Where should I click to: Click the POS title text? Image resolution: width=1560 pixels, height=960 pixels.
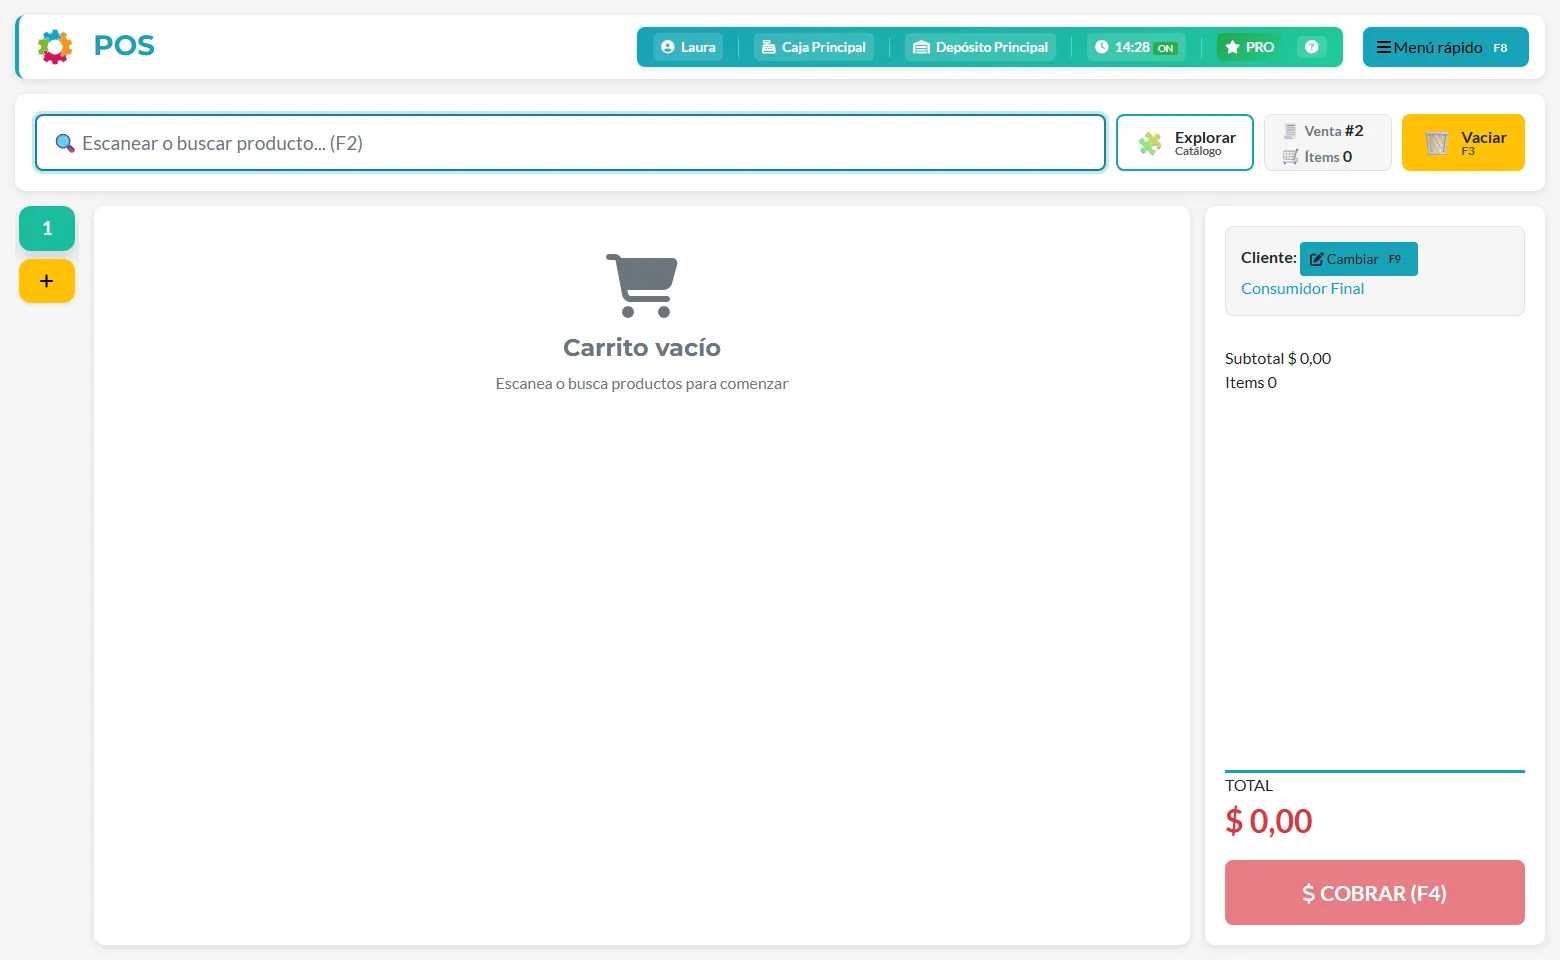point(124,46)
